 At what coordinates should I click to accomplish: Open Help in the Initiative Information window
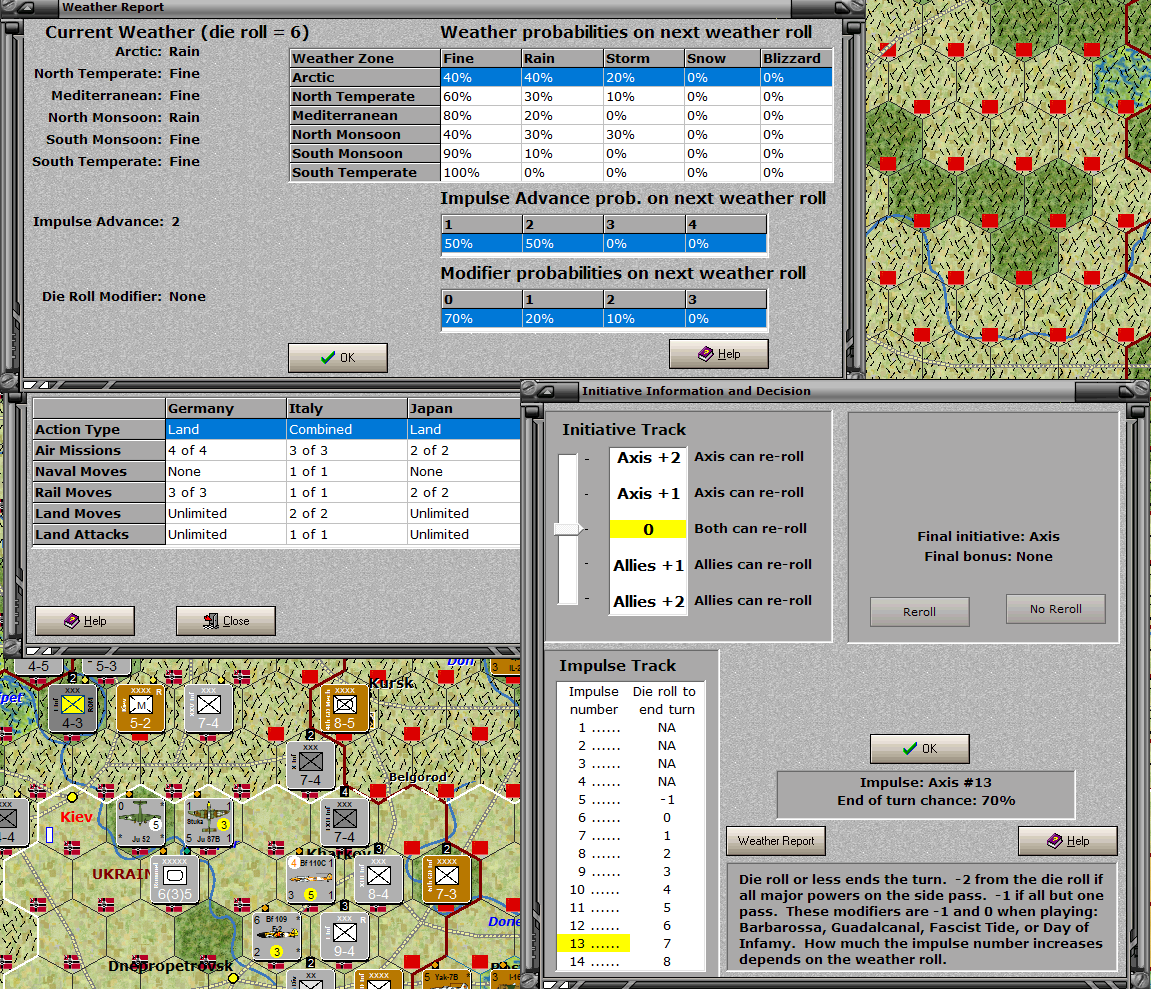tap(1067, 841)
